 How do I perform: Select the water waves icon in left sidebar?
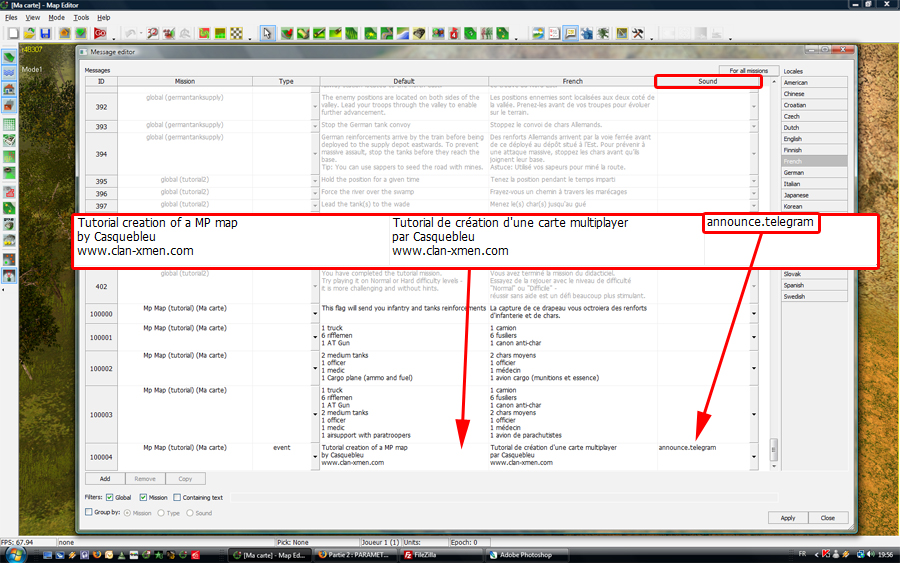pos(9,73)
